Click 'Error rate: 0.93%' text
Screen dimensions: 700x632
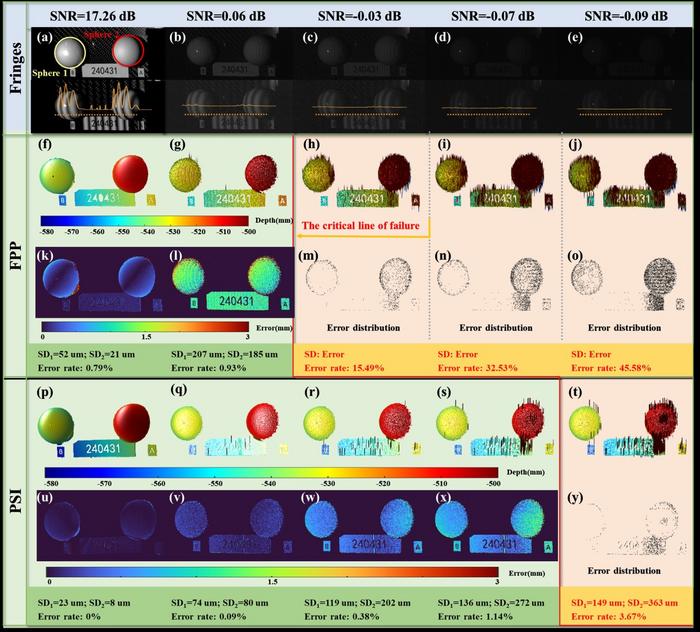pos(208,369)
